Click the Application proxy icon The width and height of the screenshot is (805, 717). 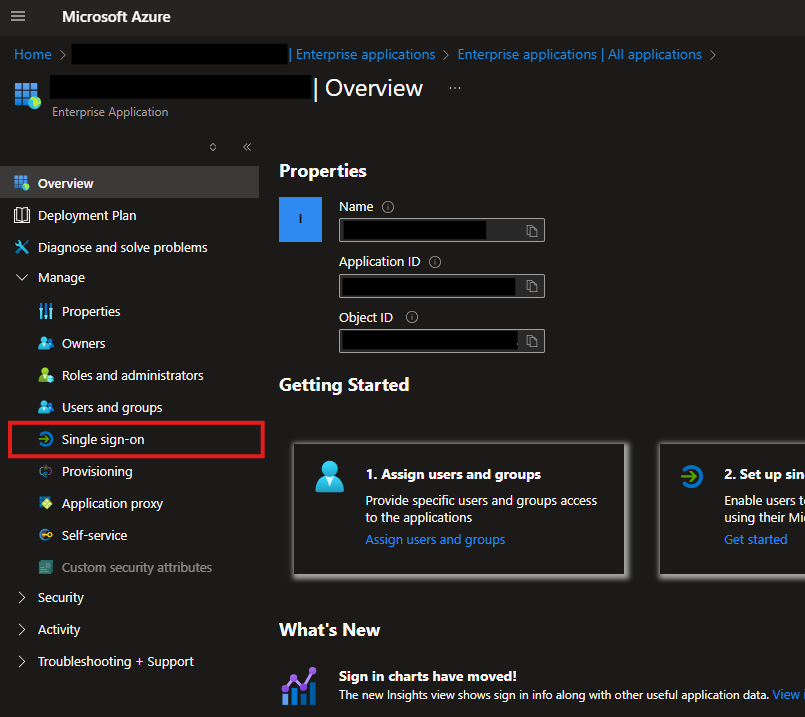(46, 503)
